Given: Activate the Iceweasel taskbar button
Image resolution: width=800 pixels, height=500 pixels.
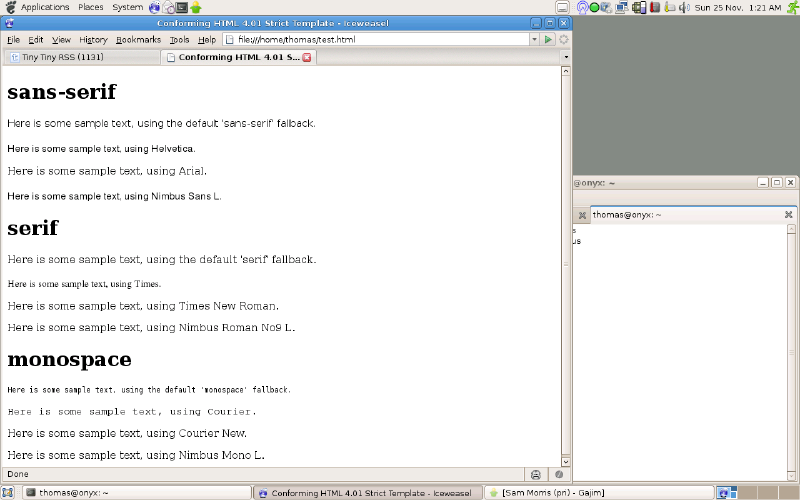Looking at the screenshot, I should coord(368,493).
